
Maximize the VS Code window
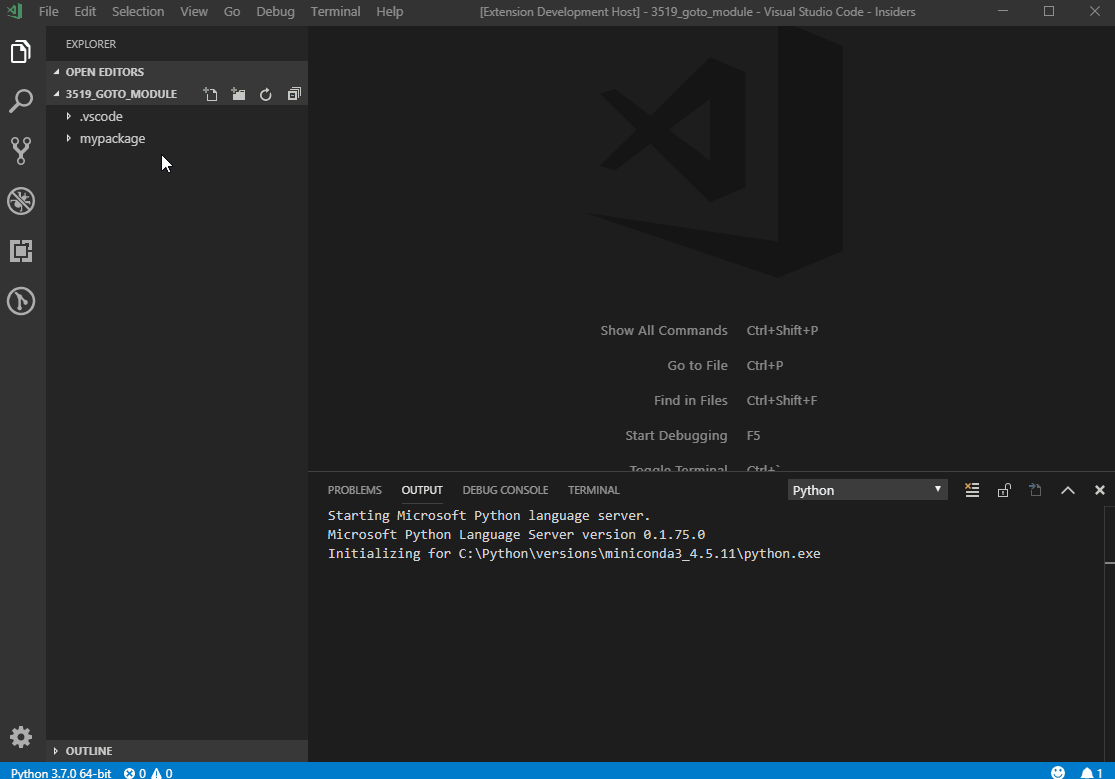click(x=1049, y=11)
